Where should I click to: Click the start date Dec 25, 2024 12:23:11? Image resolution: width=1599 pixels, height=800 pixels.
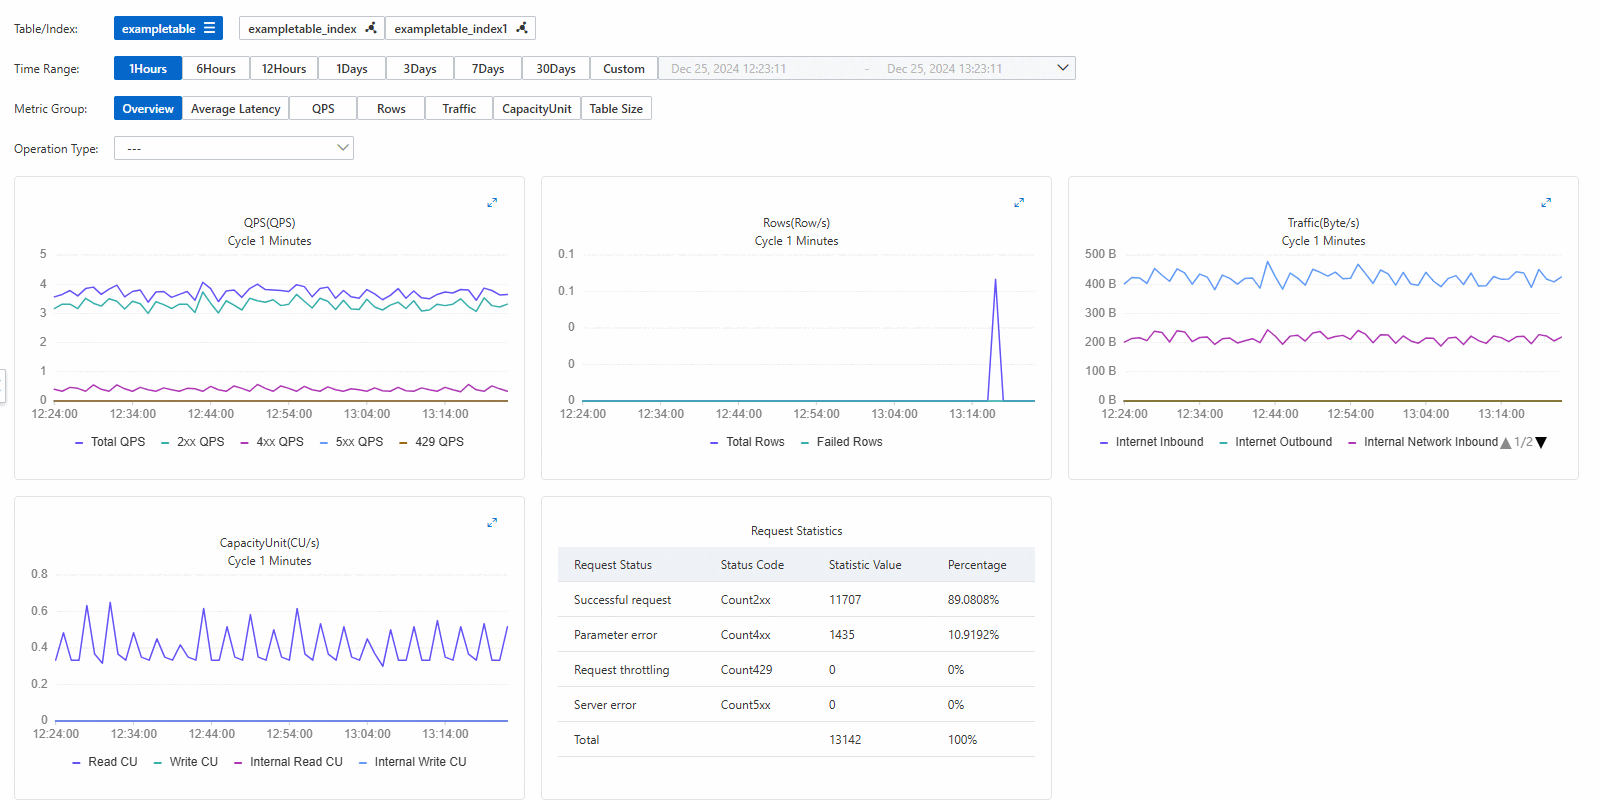point(728,69)
